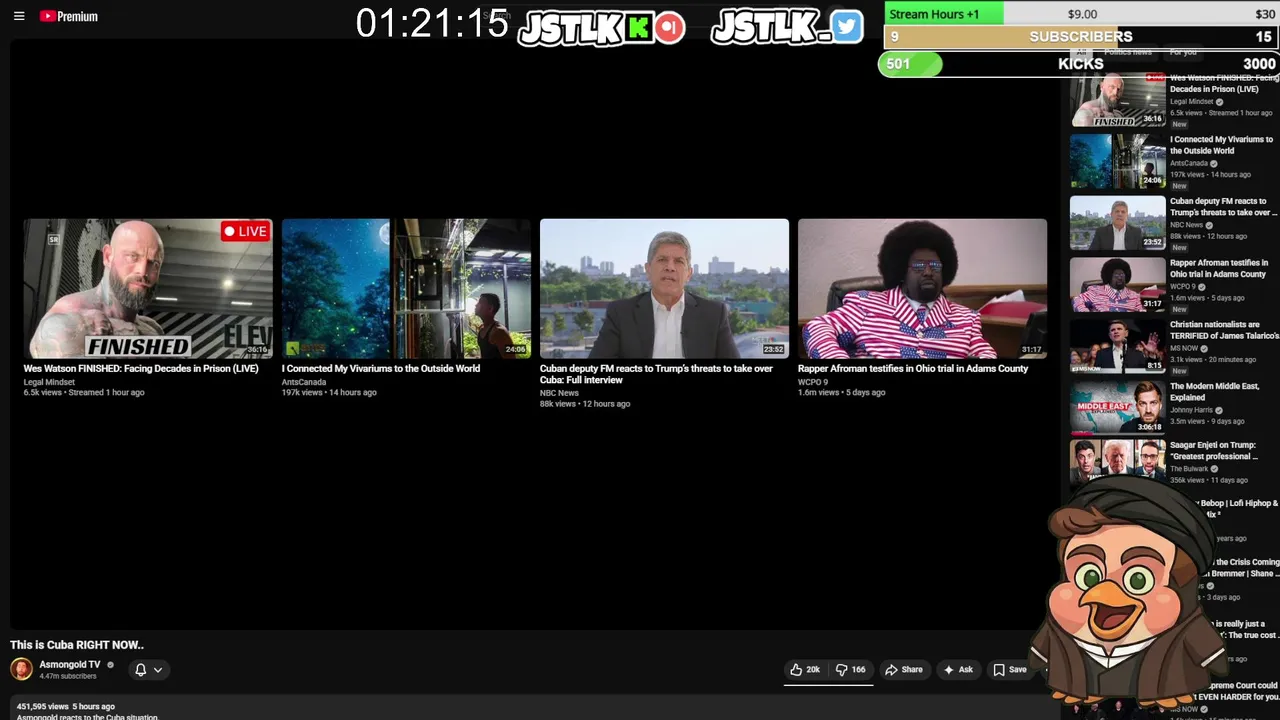Click the LIVE badge on Wes Watson thumbnail
Viewport: 1280px width, 720px height.
pos(246,231)
